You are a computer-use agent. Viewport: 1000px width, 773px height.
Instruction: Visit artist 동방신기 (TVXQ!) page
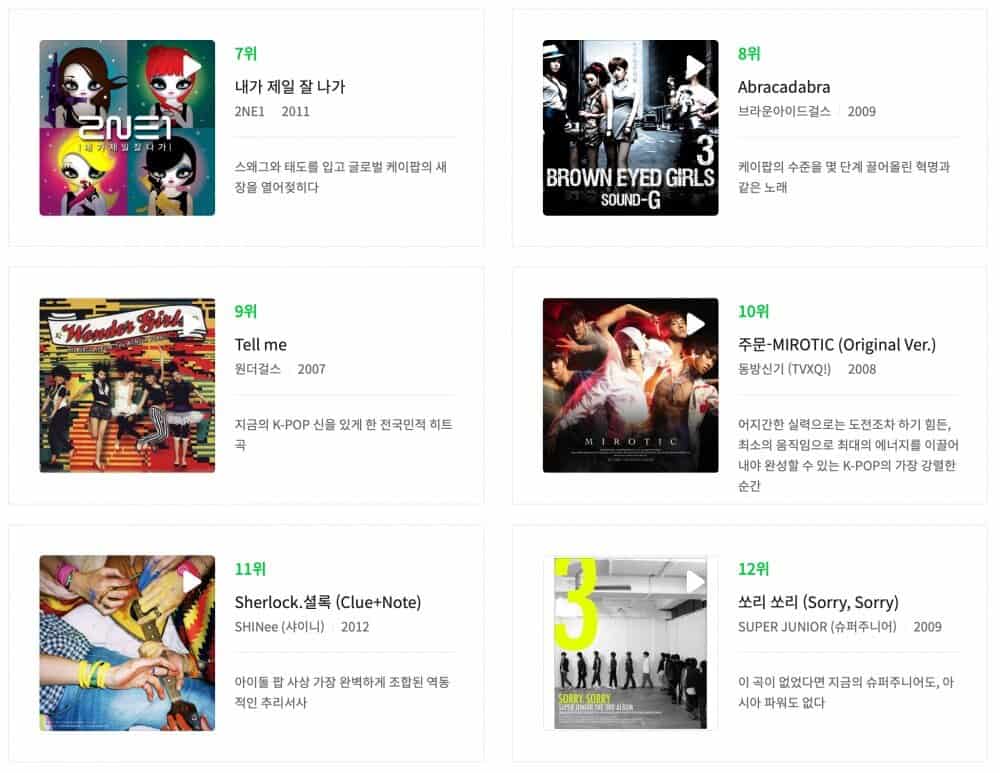(x=784, y=369)
